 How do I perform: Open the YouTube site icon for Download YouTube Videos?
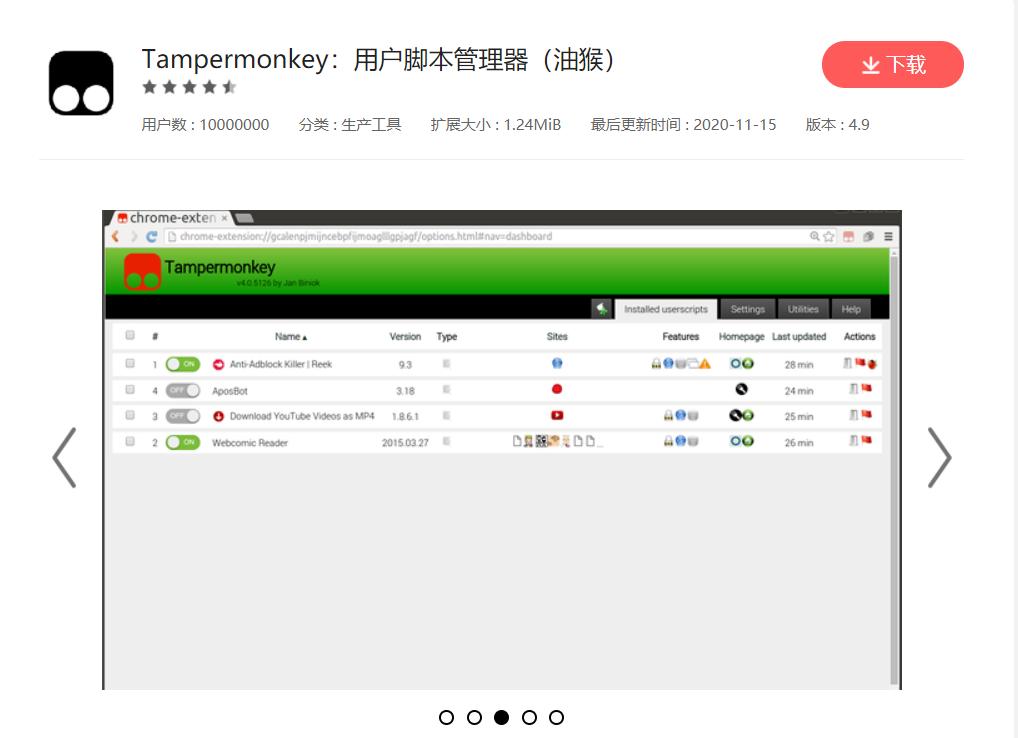(x=556, y=416)
